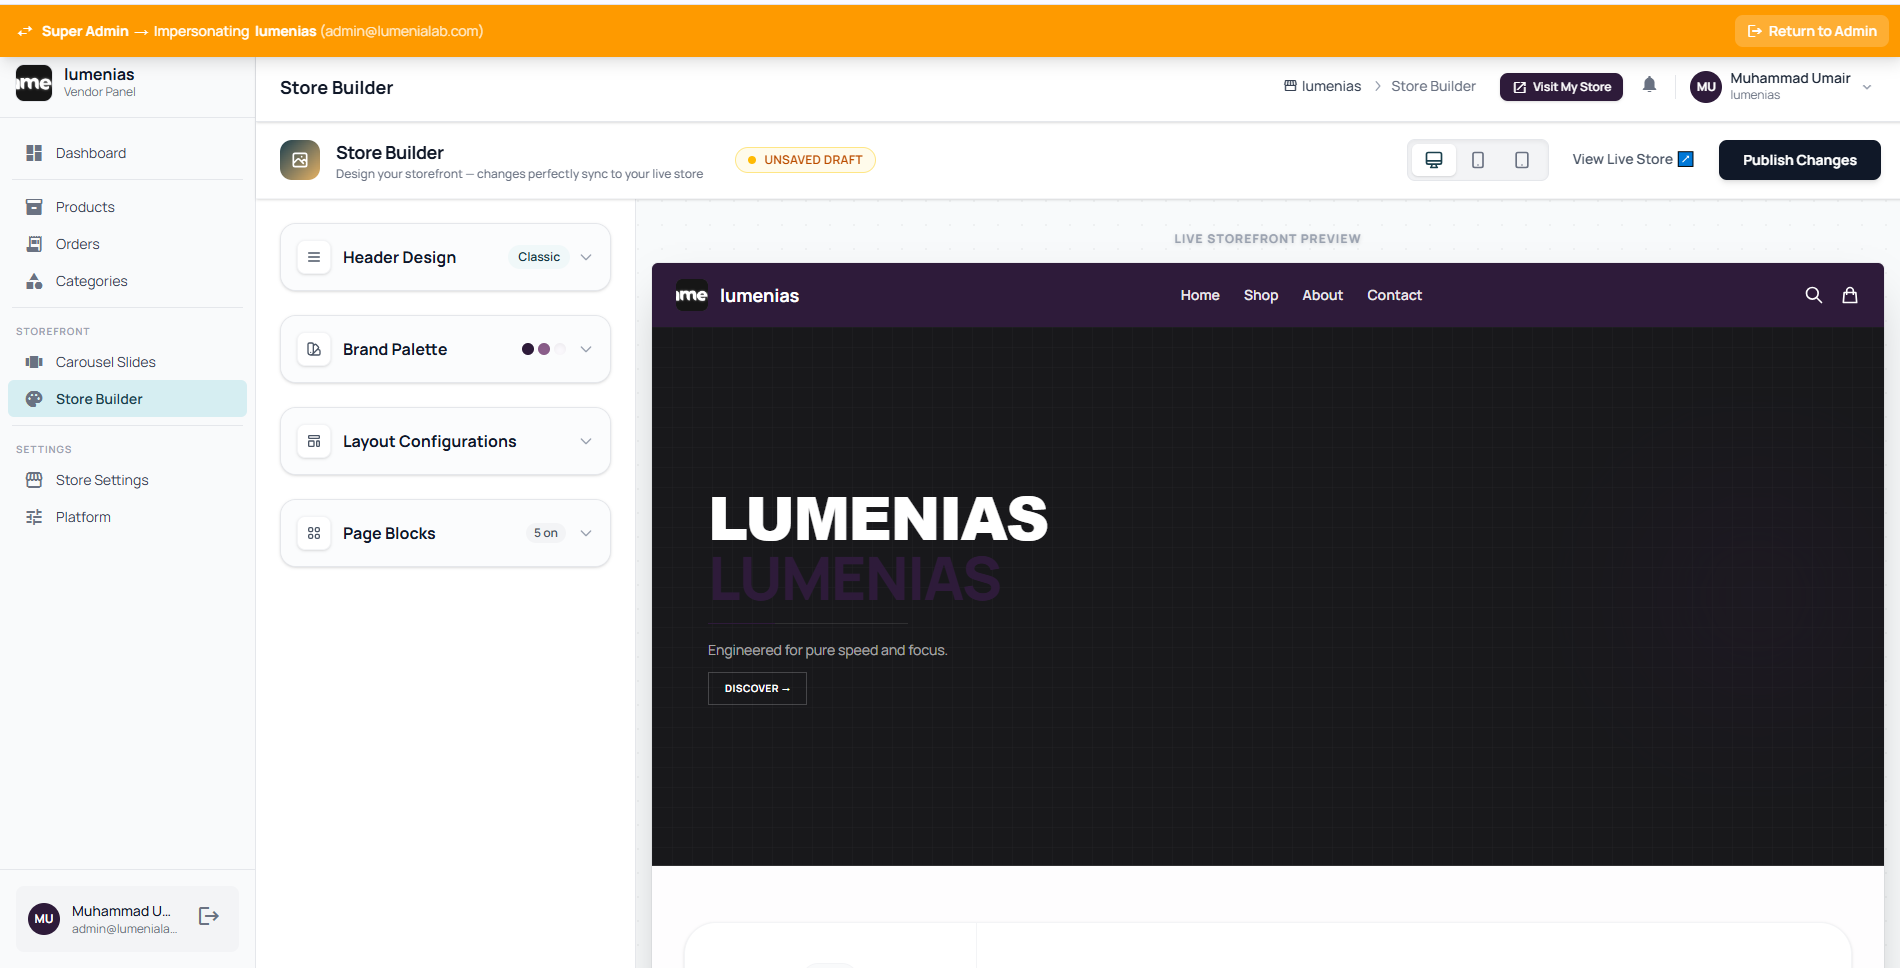The image size is (1900, 968).
Task: Open Store Settings page
Action: coord(127,480)
